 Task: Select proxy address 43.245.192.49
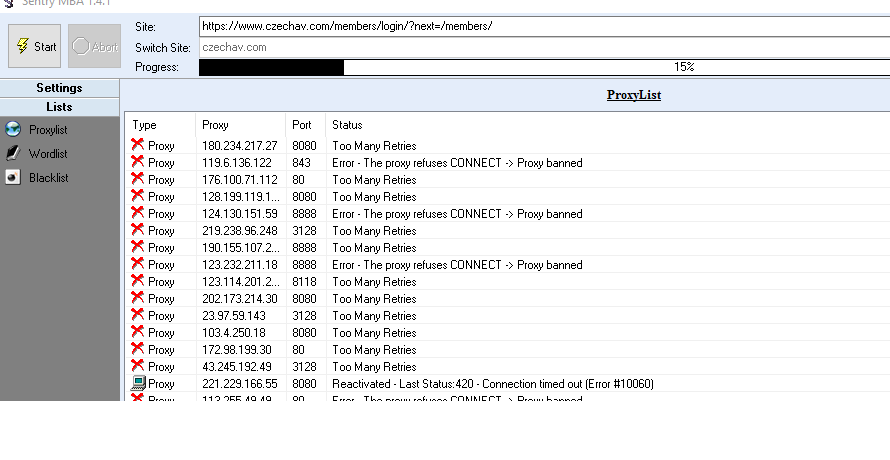tap(237, 367)
